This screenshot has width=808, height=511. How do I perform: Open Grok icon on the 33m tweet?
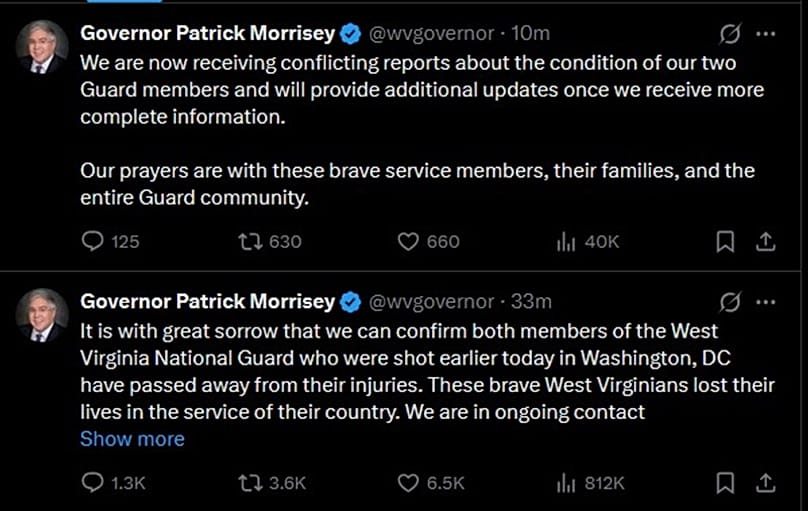[730, 301]
